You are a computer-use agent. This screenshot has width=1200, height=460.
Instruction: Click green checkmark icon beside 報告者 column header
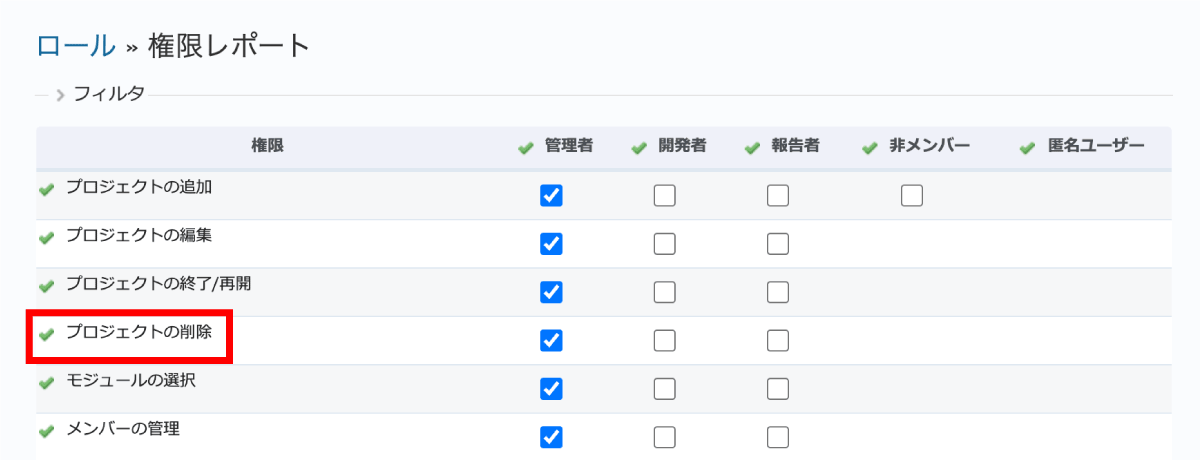pyautogui.click(x=753, y=148)
